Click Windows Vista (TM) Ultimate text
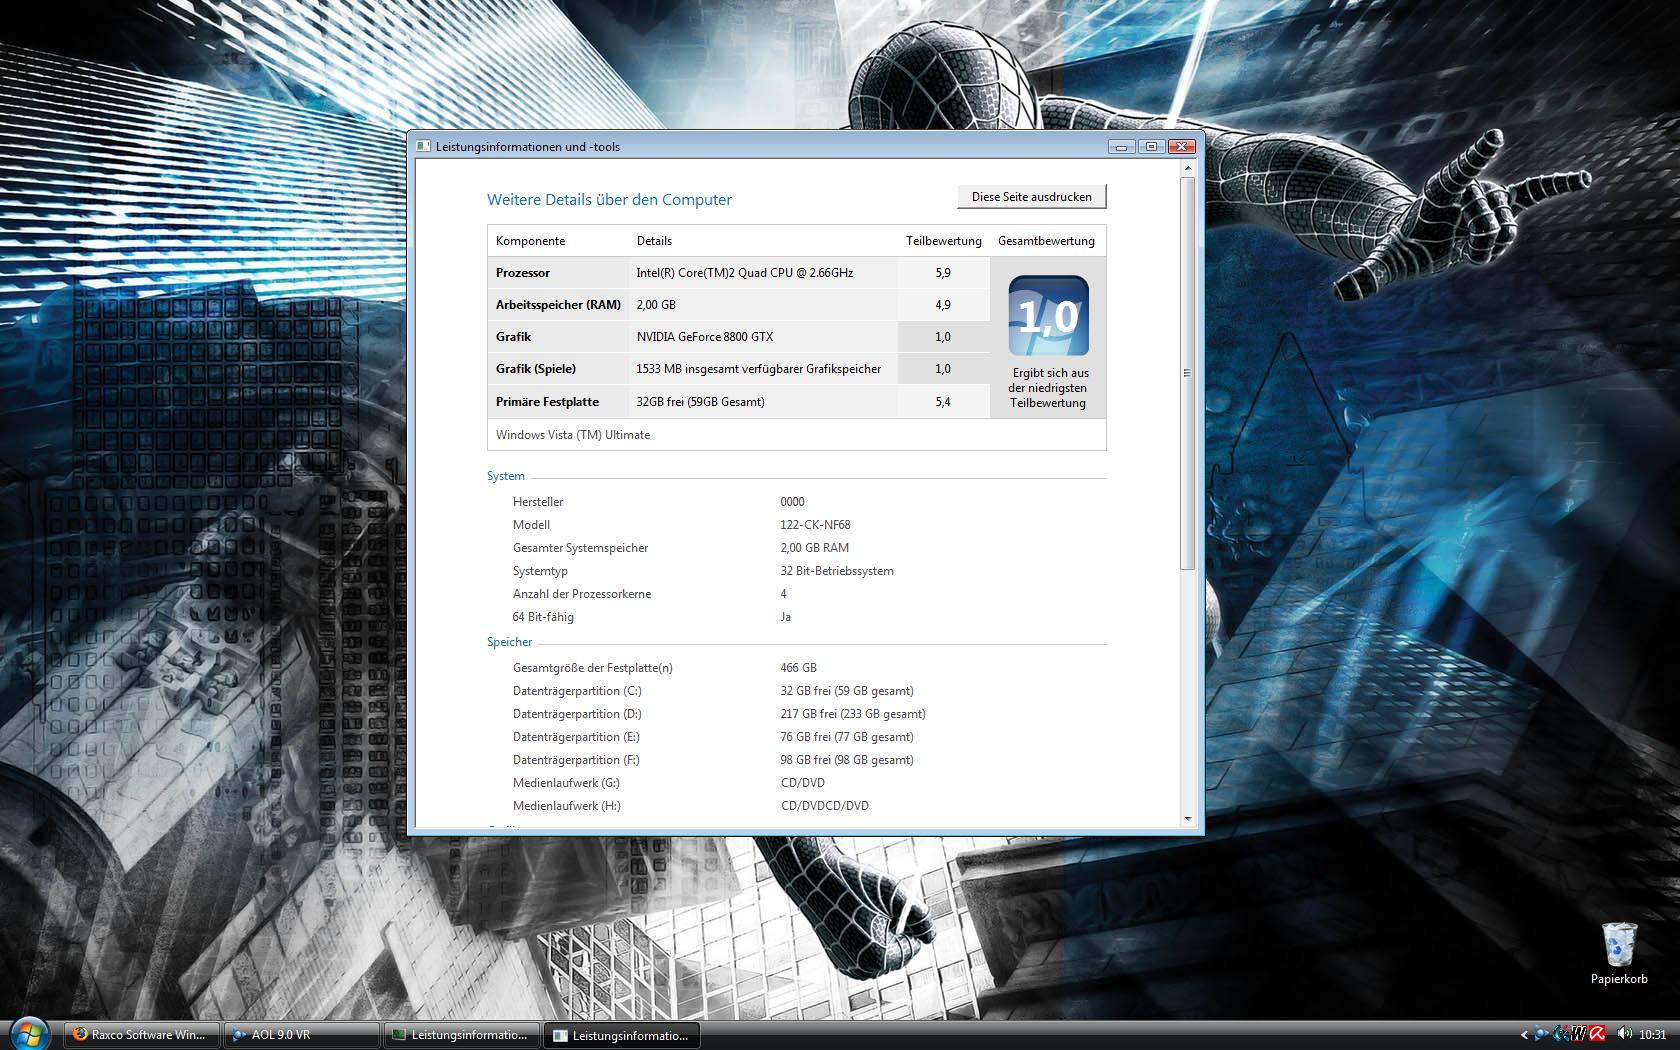The image size is (1680, 1050). [x=573, y=435]
